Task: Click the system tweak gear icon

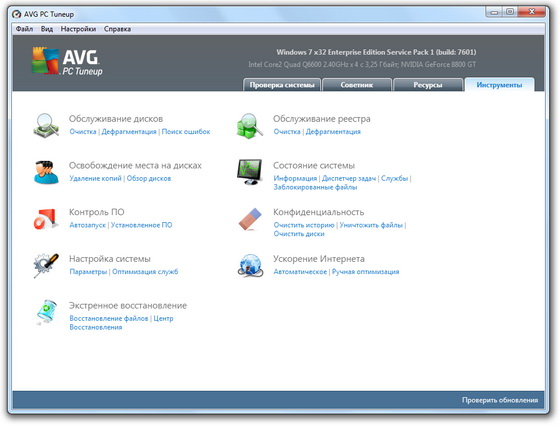Action: point(46,265)
